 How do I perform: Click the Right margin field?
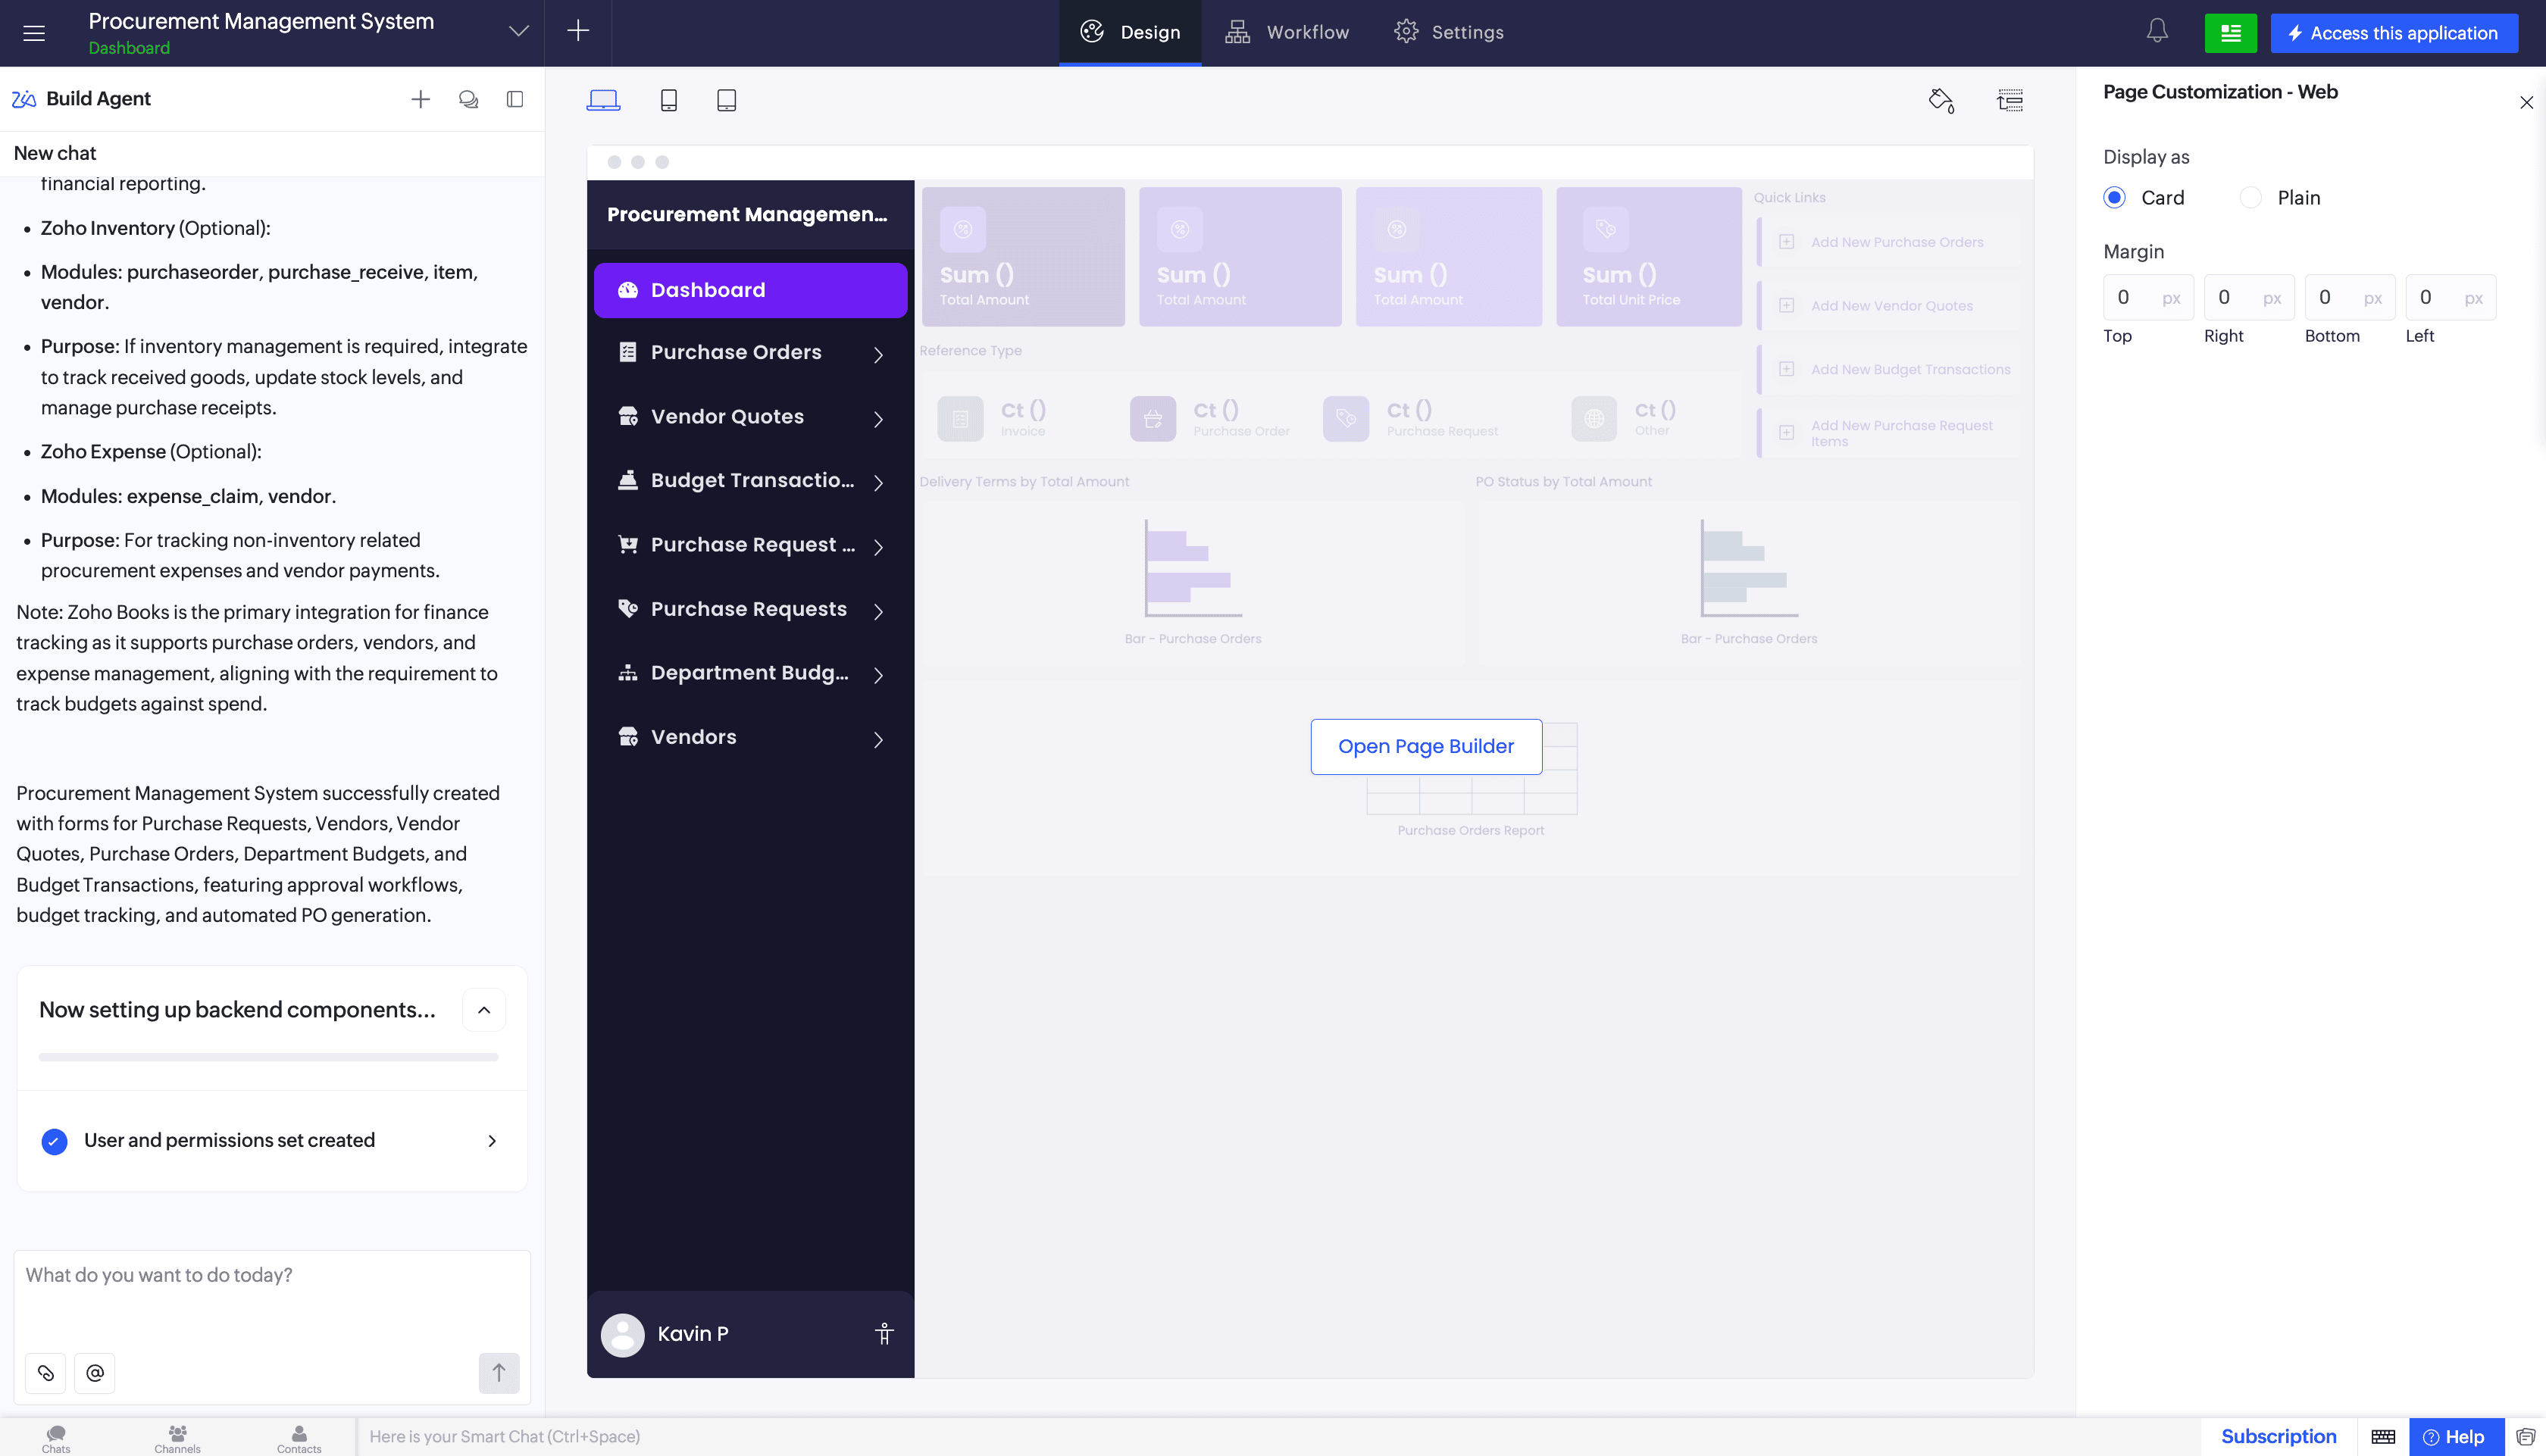pyautogui.click(x=2249, y=298)
